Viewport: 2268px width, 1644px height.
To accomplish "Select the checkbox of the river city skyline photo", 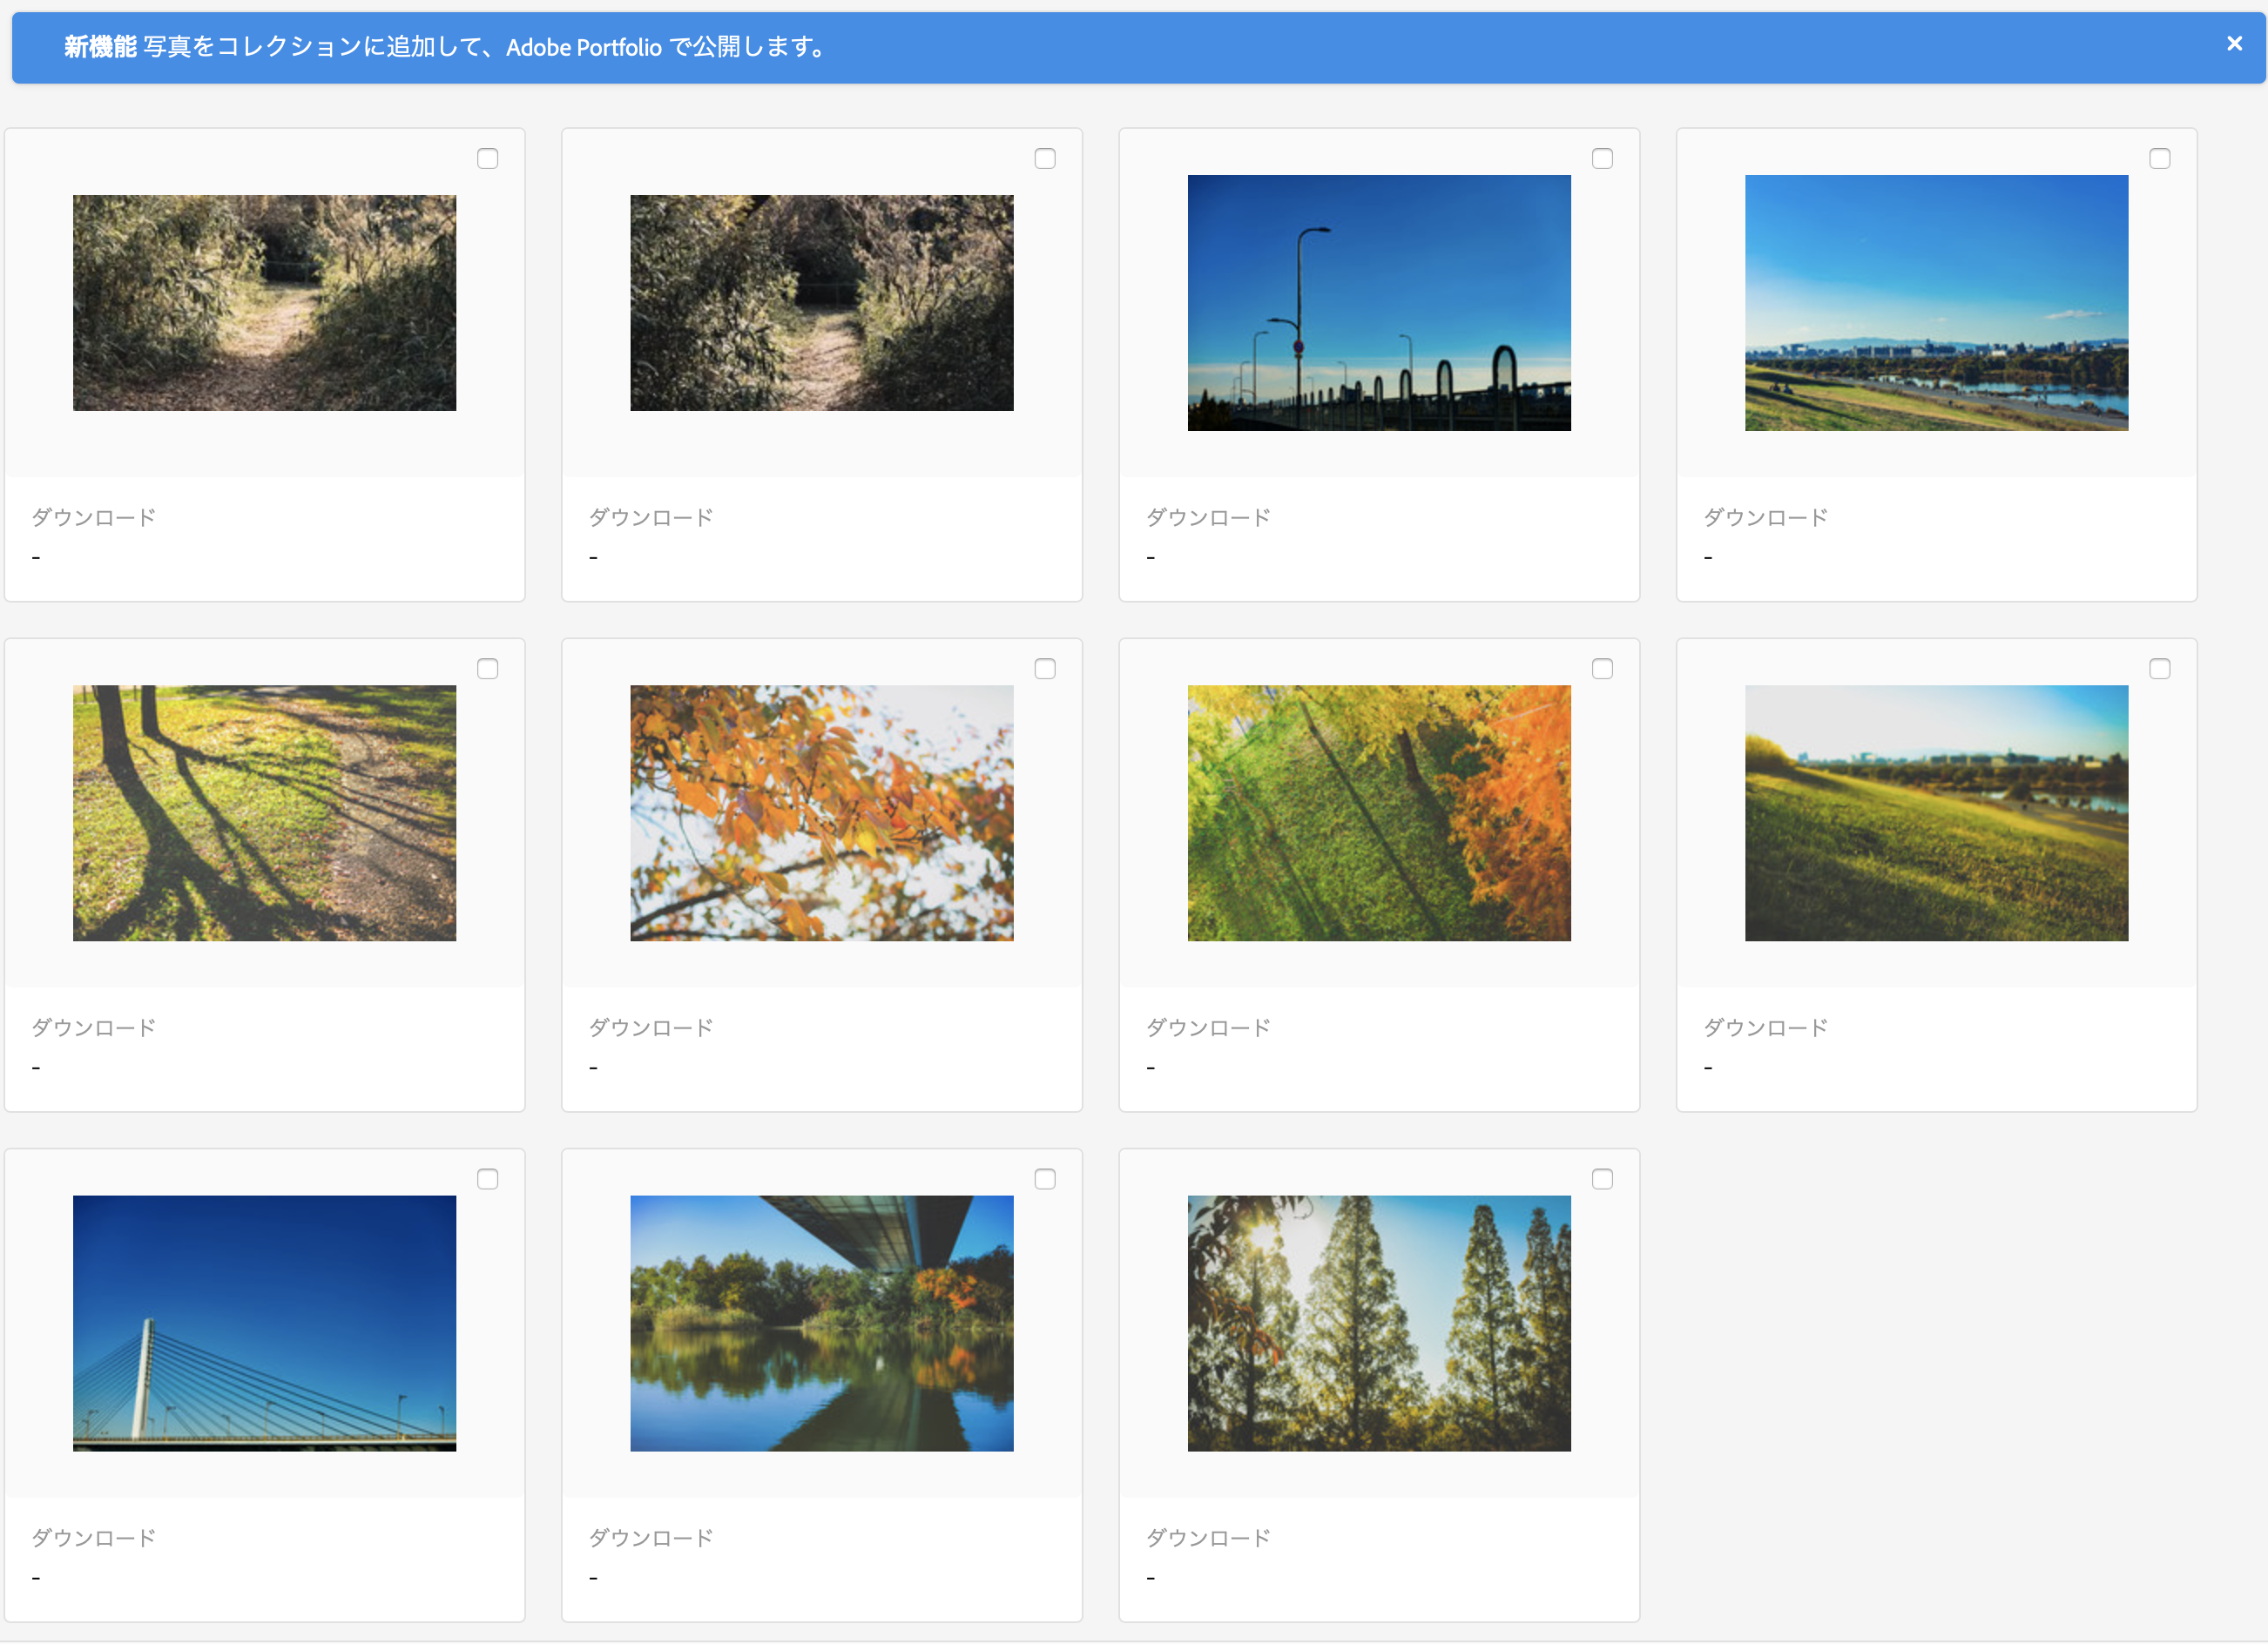I will (2160, 158).
